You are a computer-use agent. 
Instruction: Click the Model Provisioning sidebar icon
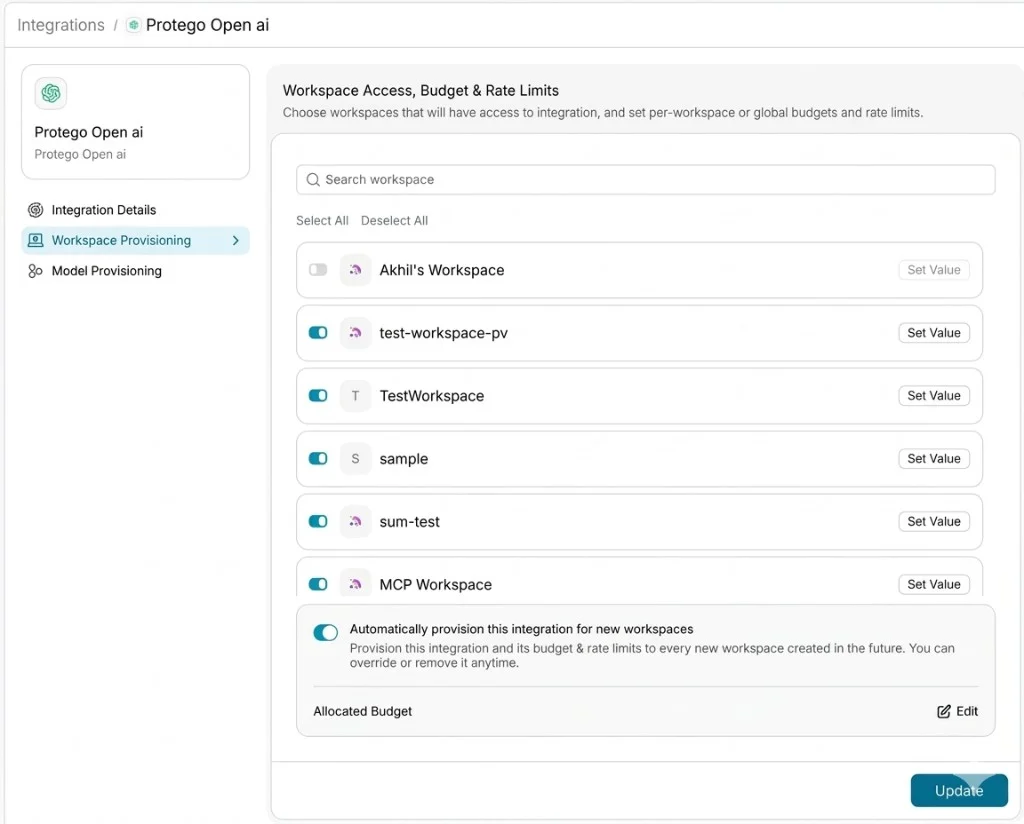click(35, 270)
